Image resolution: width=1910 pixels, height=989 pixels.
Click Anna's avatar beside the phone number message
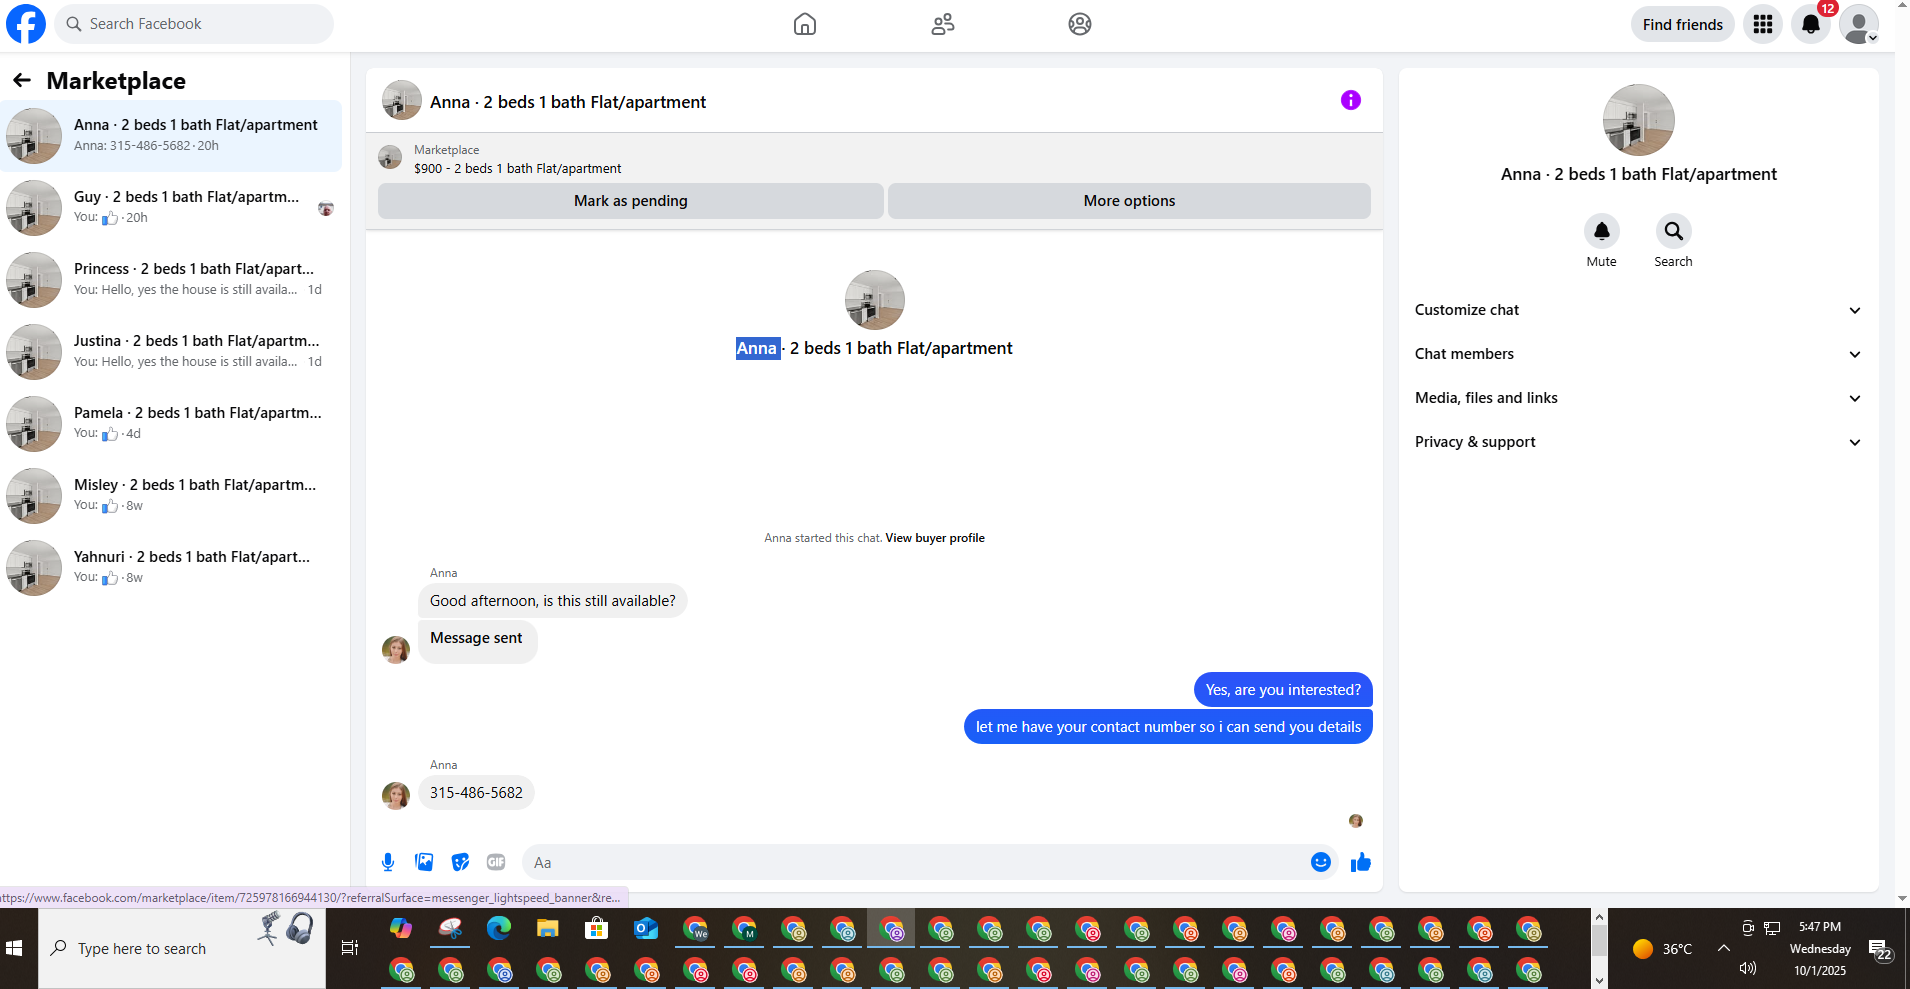396,795
